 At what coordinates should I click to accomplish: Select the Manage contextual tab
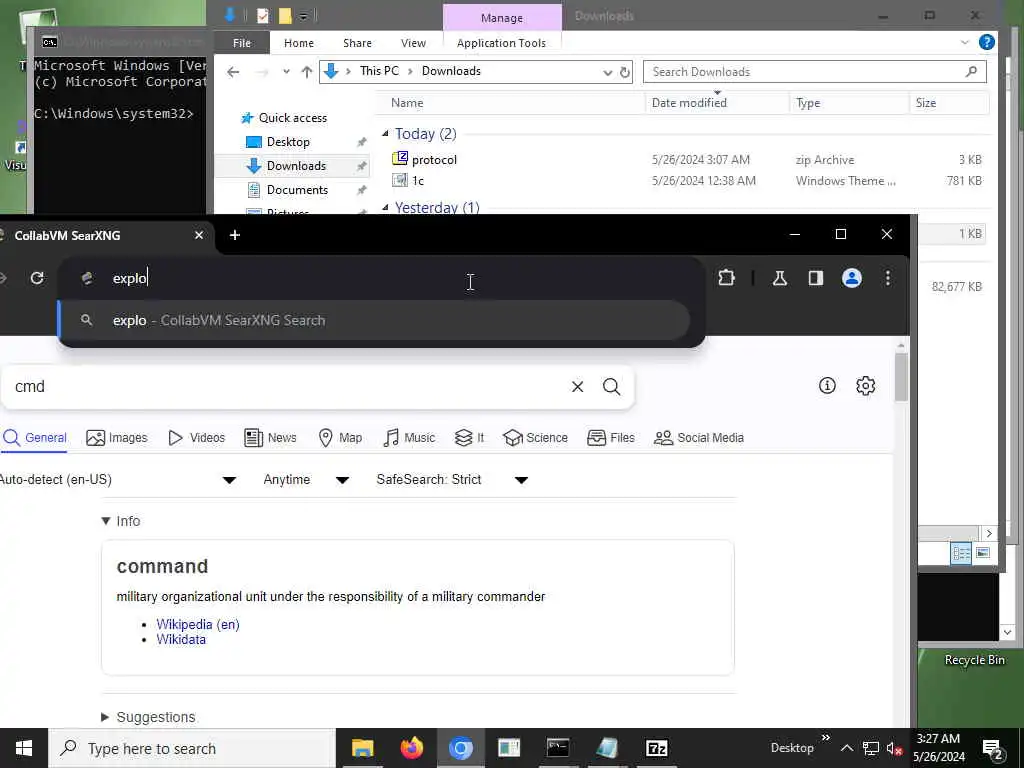click(502, 18)
